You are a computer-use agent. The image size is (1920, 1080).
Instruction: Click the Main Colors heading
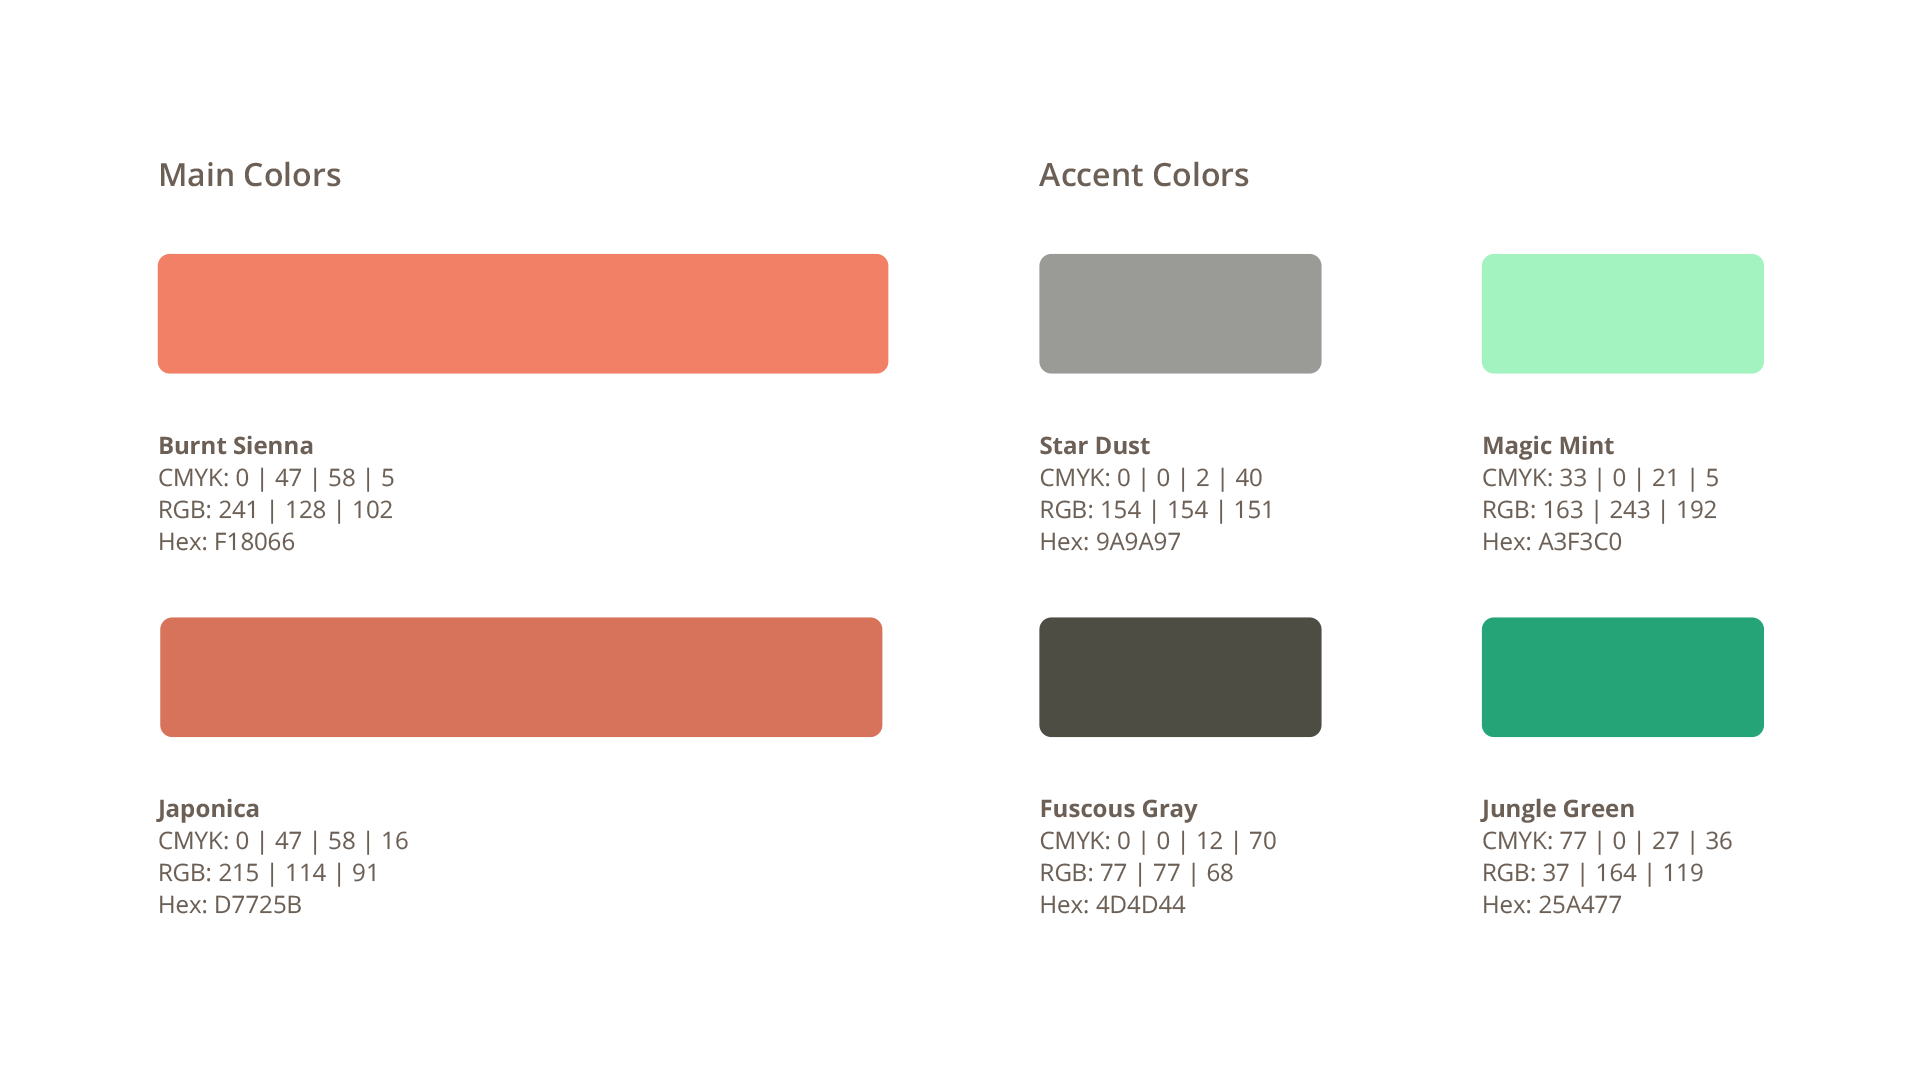point(250,175)
